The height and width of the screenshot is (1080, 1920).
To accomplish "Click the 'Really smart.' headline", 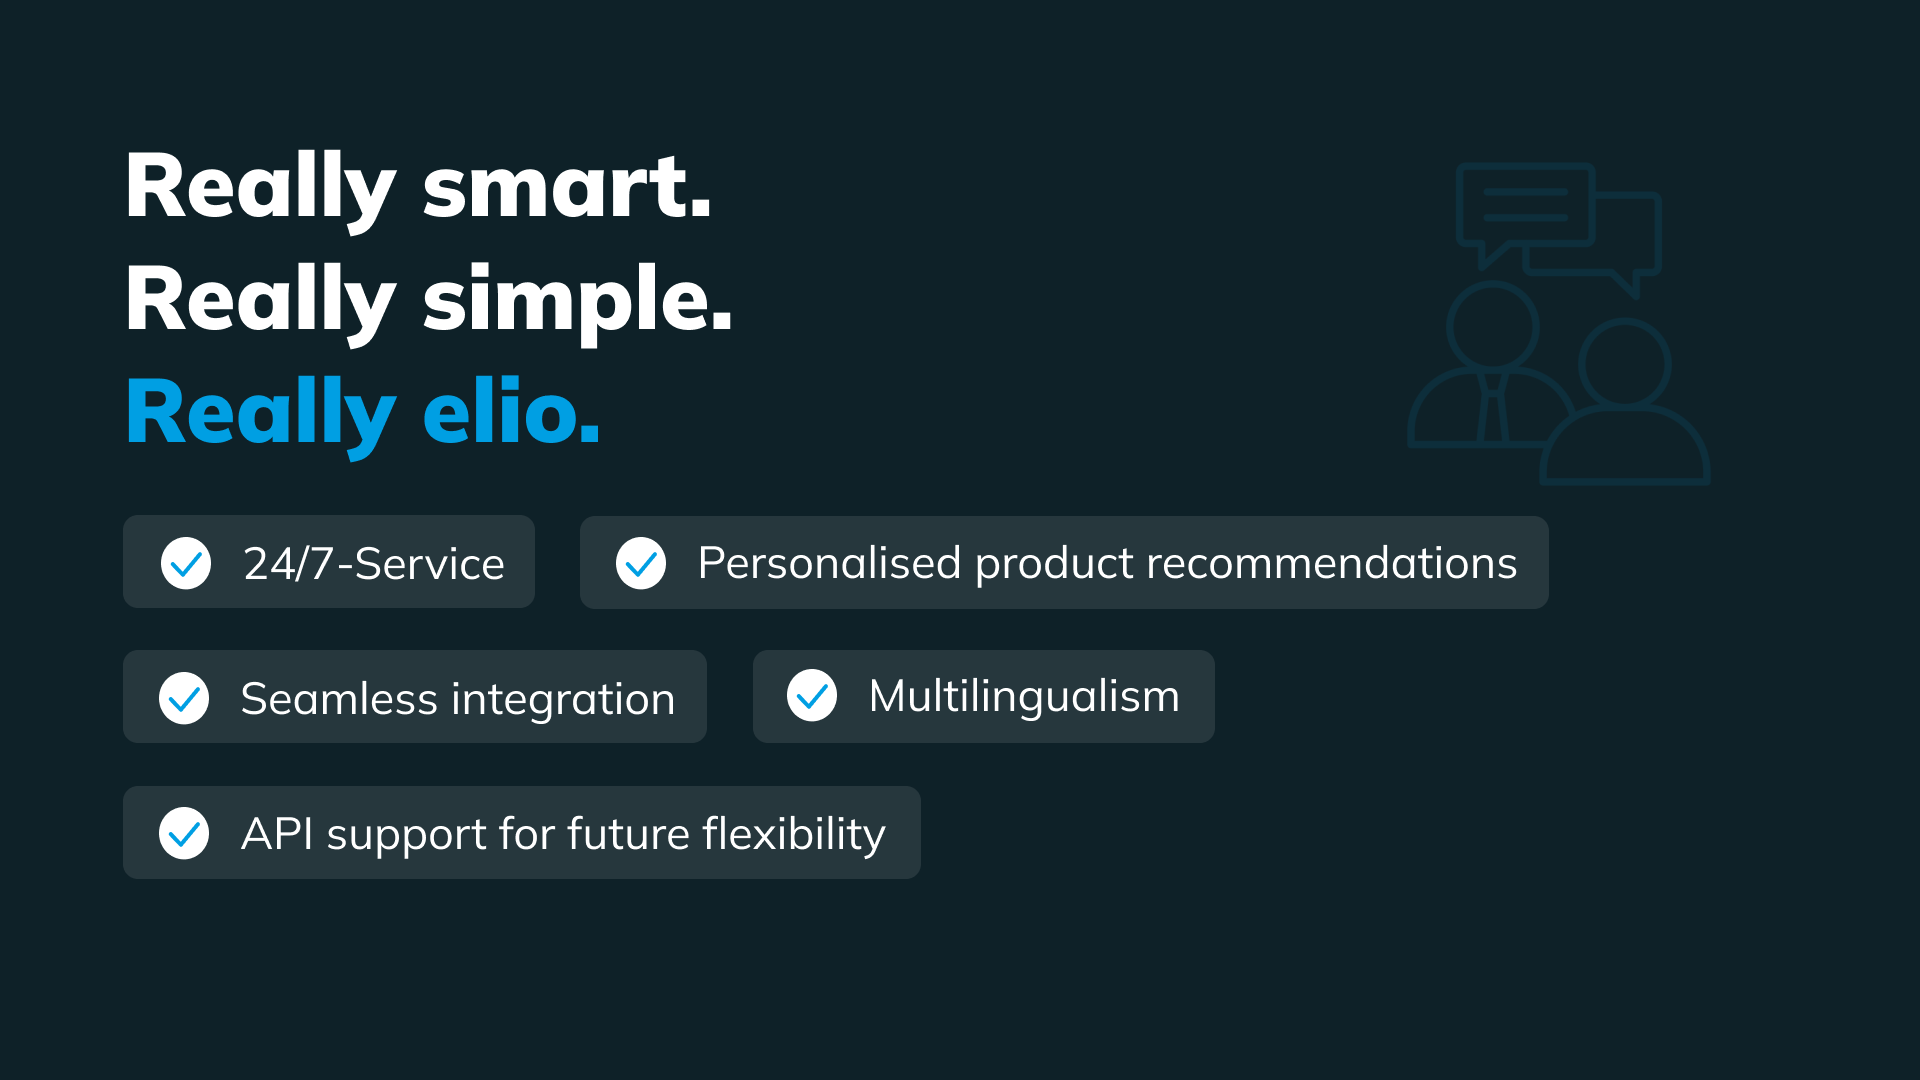I will tap(418, 188).
